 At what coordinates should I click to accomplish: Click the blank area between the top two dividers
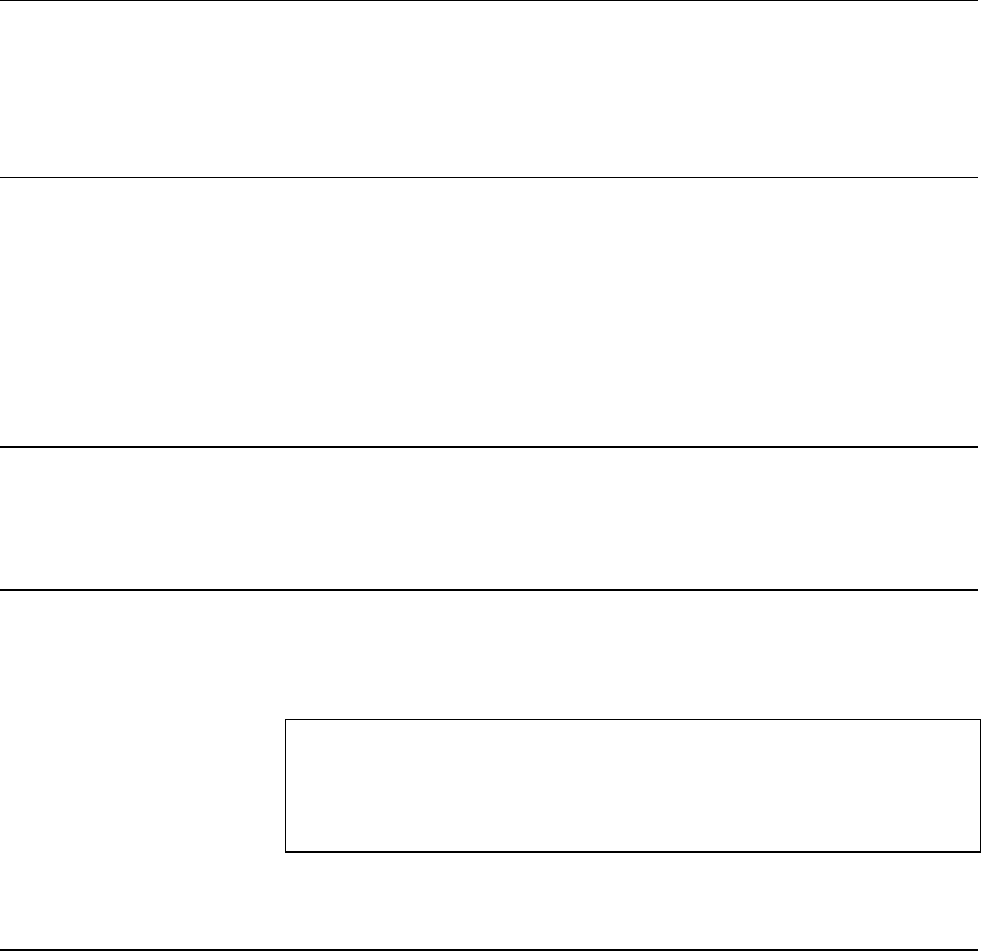point(489,89)
